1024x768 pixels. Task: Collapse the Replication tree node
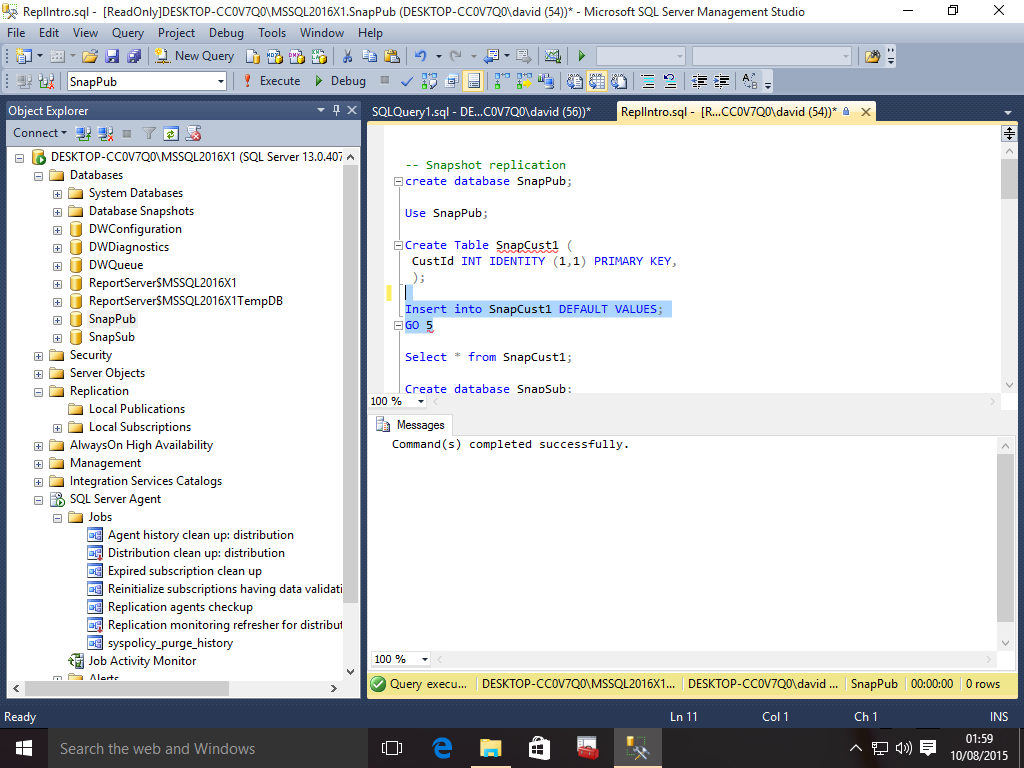(39, 391)
